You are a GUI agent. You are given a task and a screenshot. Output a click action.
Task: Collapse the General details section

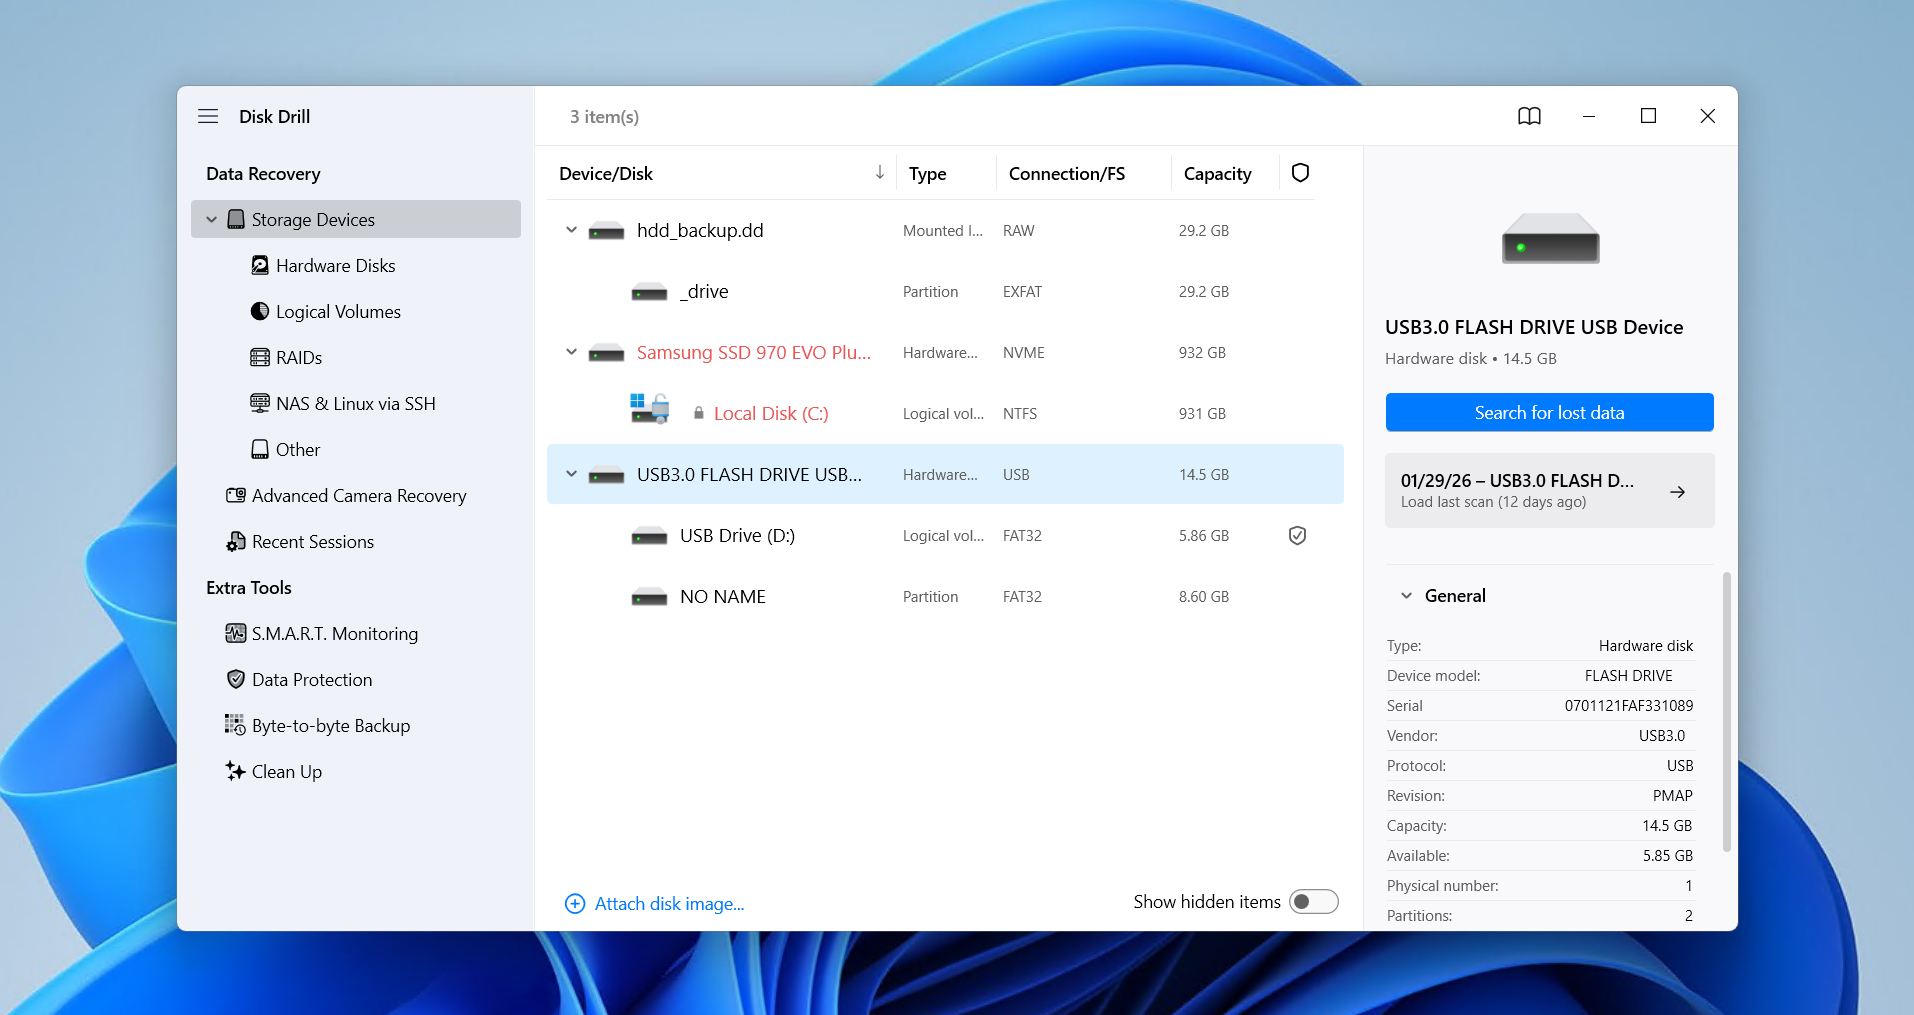tap(1406, 596)
